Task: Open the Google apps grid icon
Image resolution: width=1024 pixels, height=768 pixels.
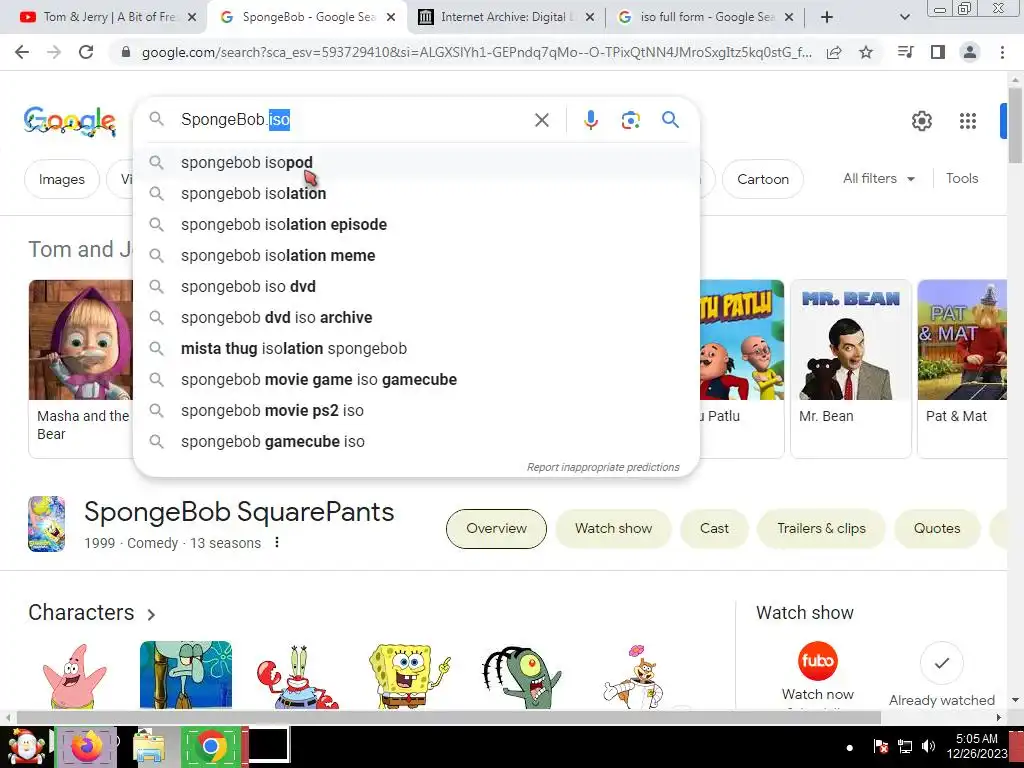Action: point(968,121)
